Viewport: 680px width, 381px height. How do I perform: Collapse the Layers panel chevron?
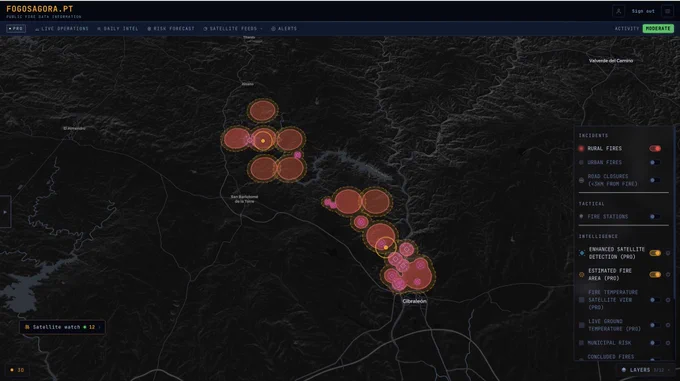click(x=668, y=370)
